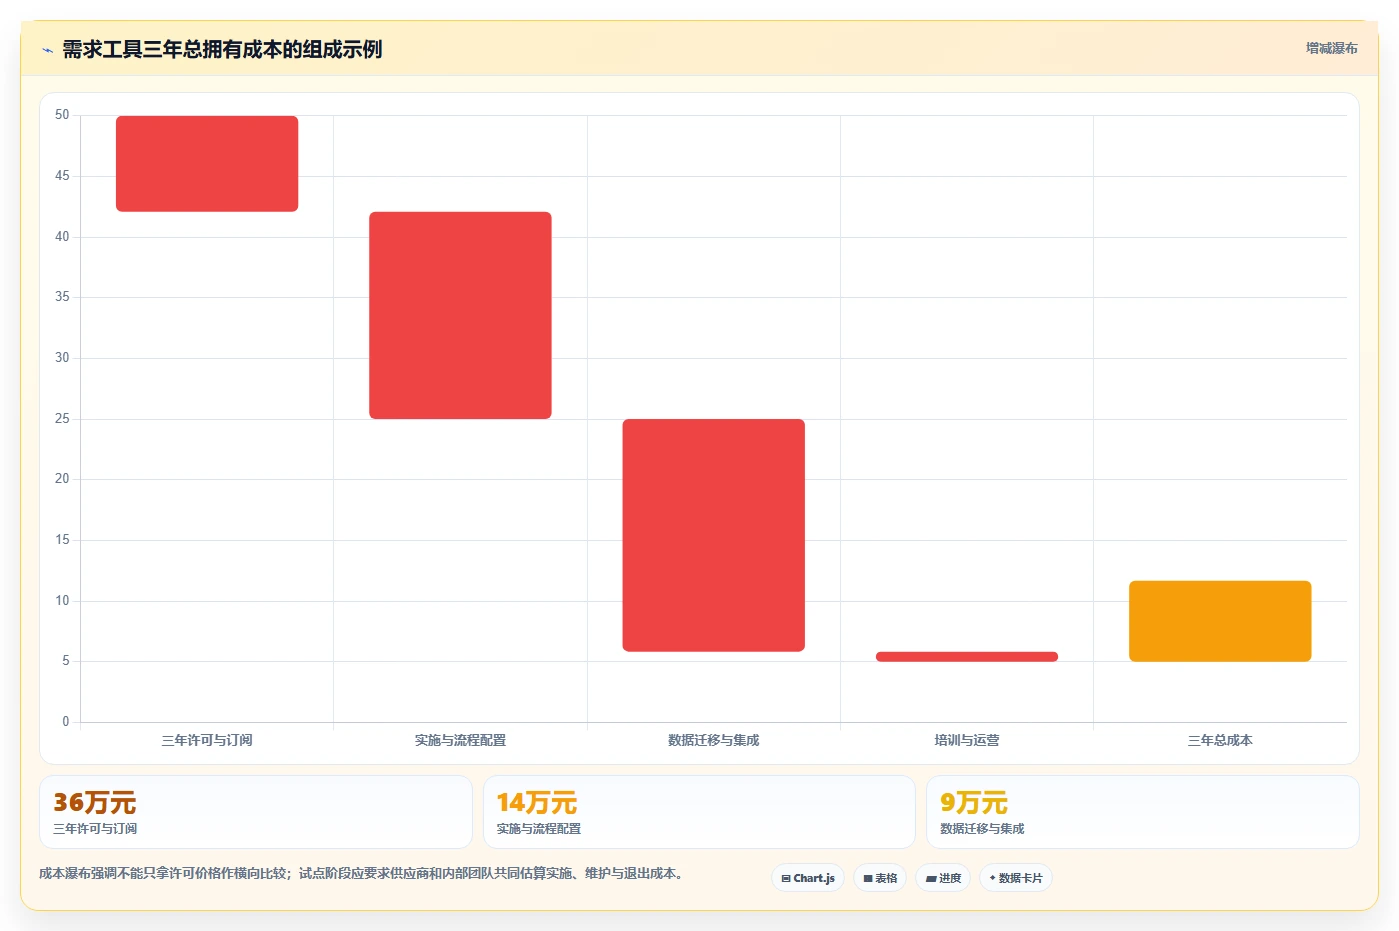Click the 三年许可与订阅 red bar
This screenshot has height=931, width=1399.
pos(207,164)
